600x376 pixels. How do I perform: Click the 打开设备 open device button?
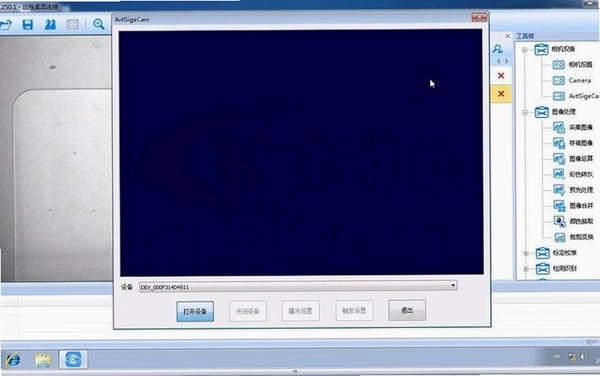point(195,311)
